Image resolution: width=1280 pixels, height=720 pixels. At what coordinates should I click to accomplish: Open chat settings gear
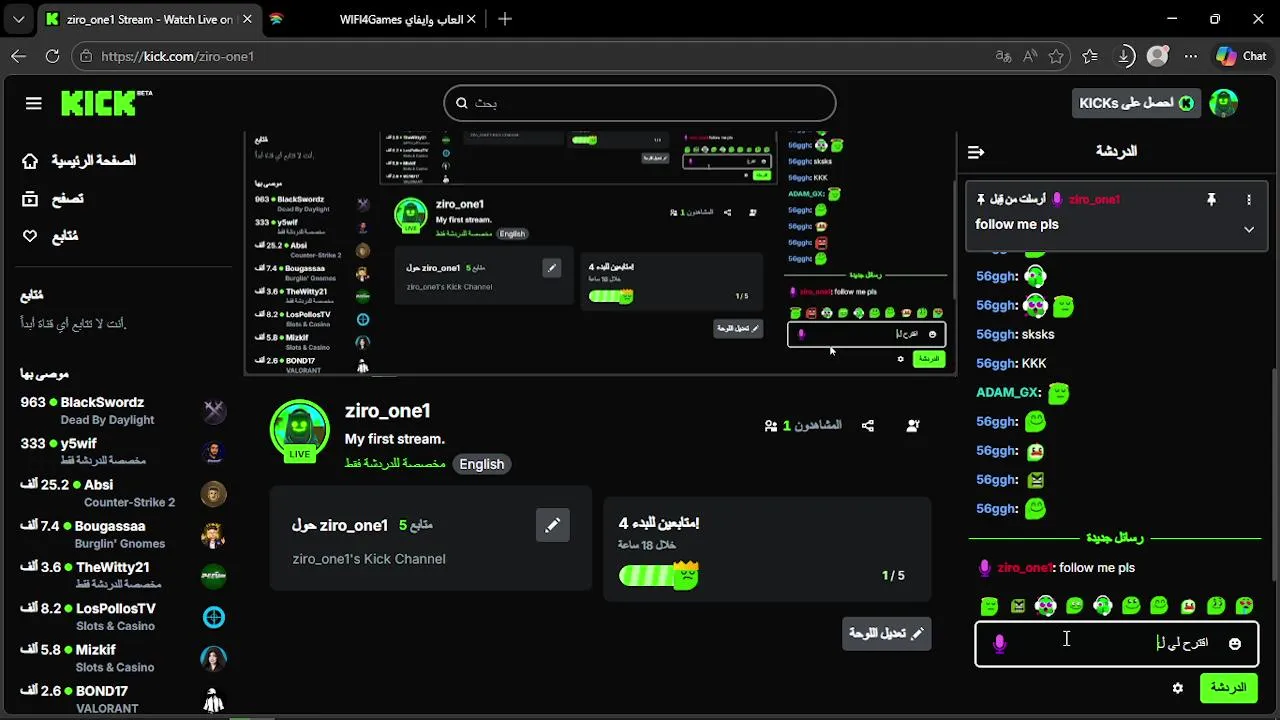pos(1178,689)
